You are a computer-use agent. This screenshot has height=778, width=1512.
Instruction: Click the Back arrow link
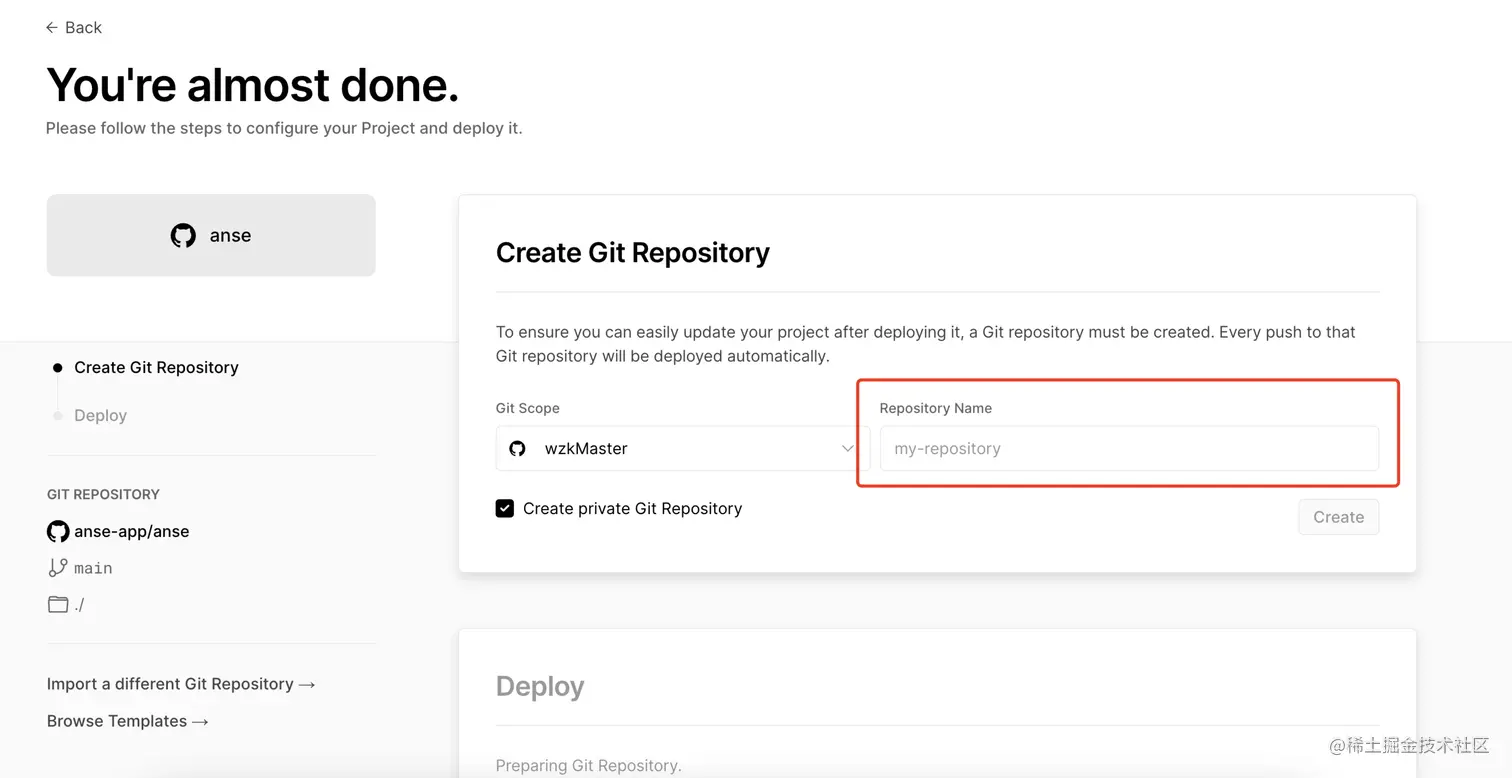click(x=73, y=28)
